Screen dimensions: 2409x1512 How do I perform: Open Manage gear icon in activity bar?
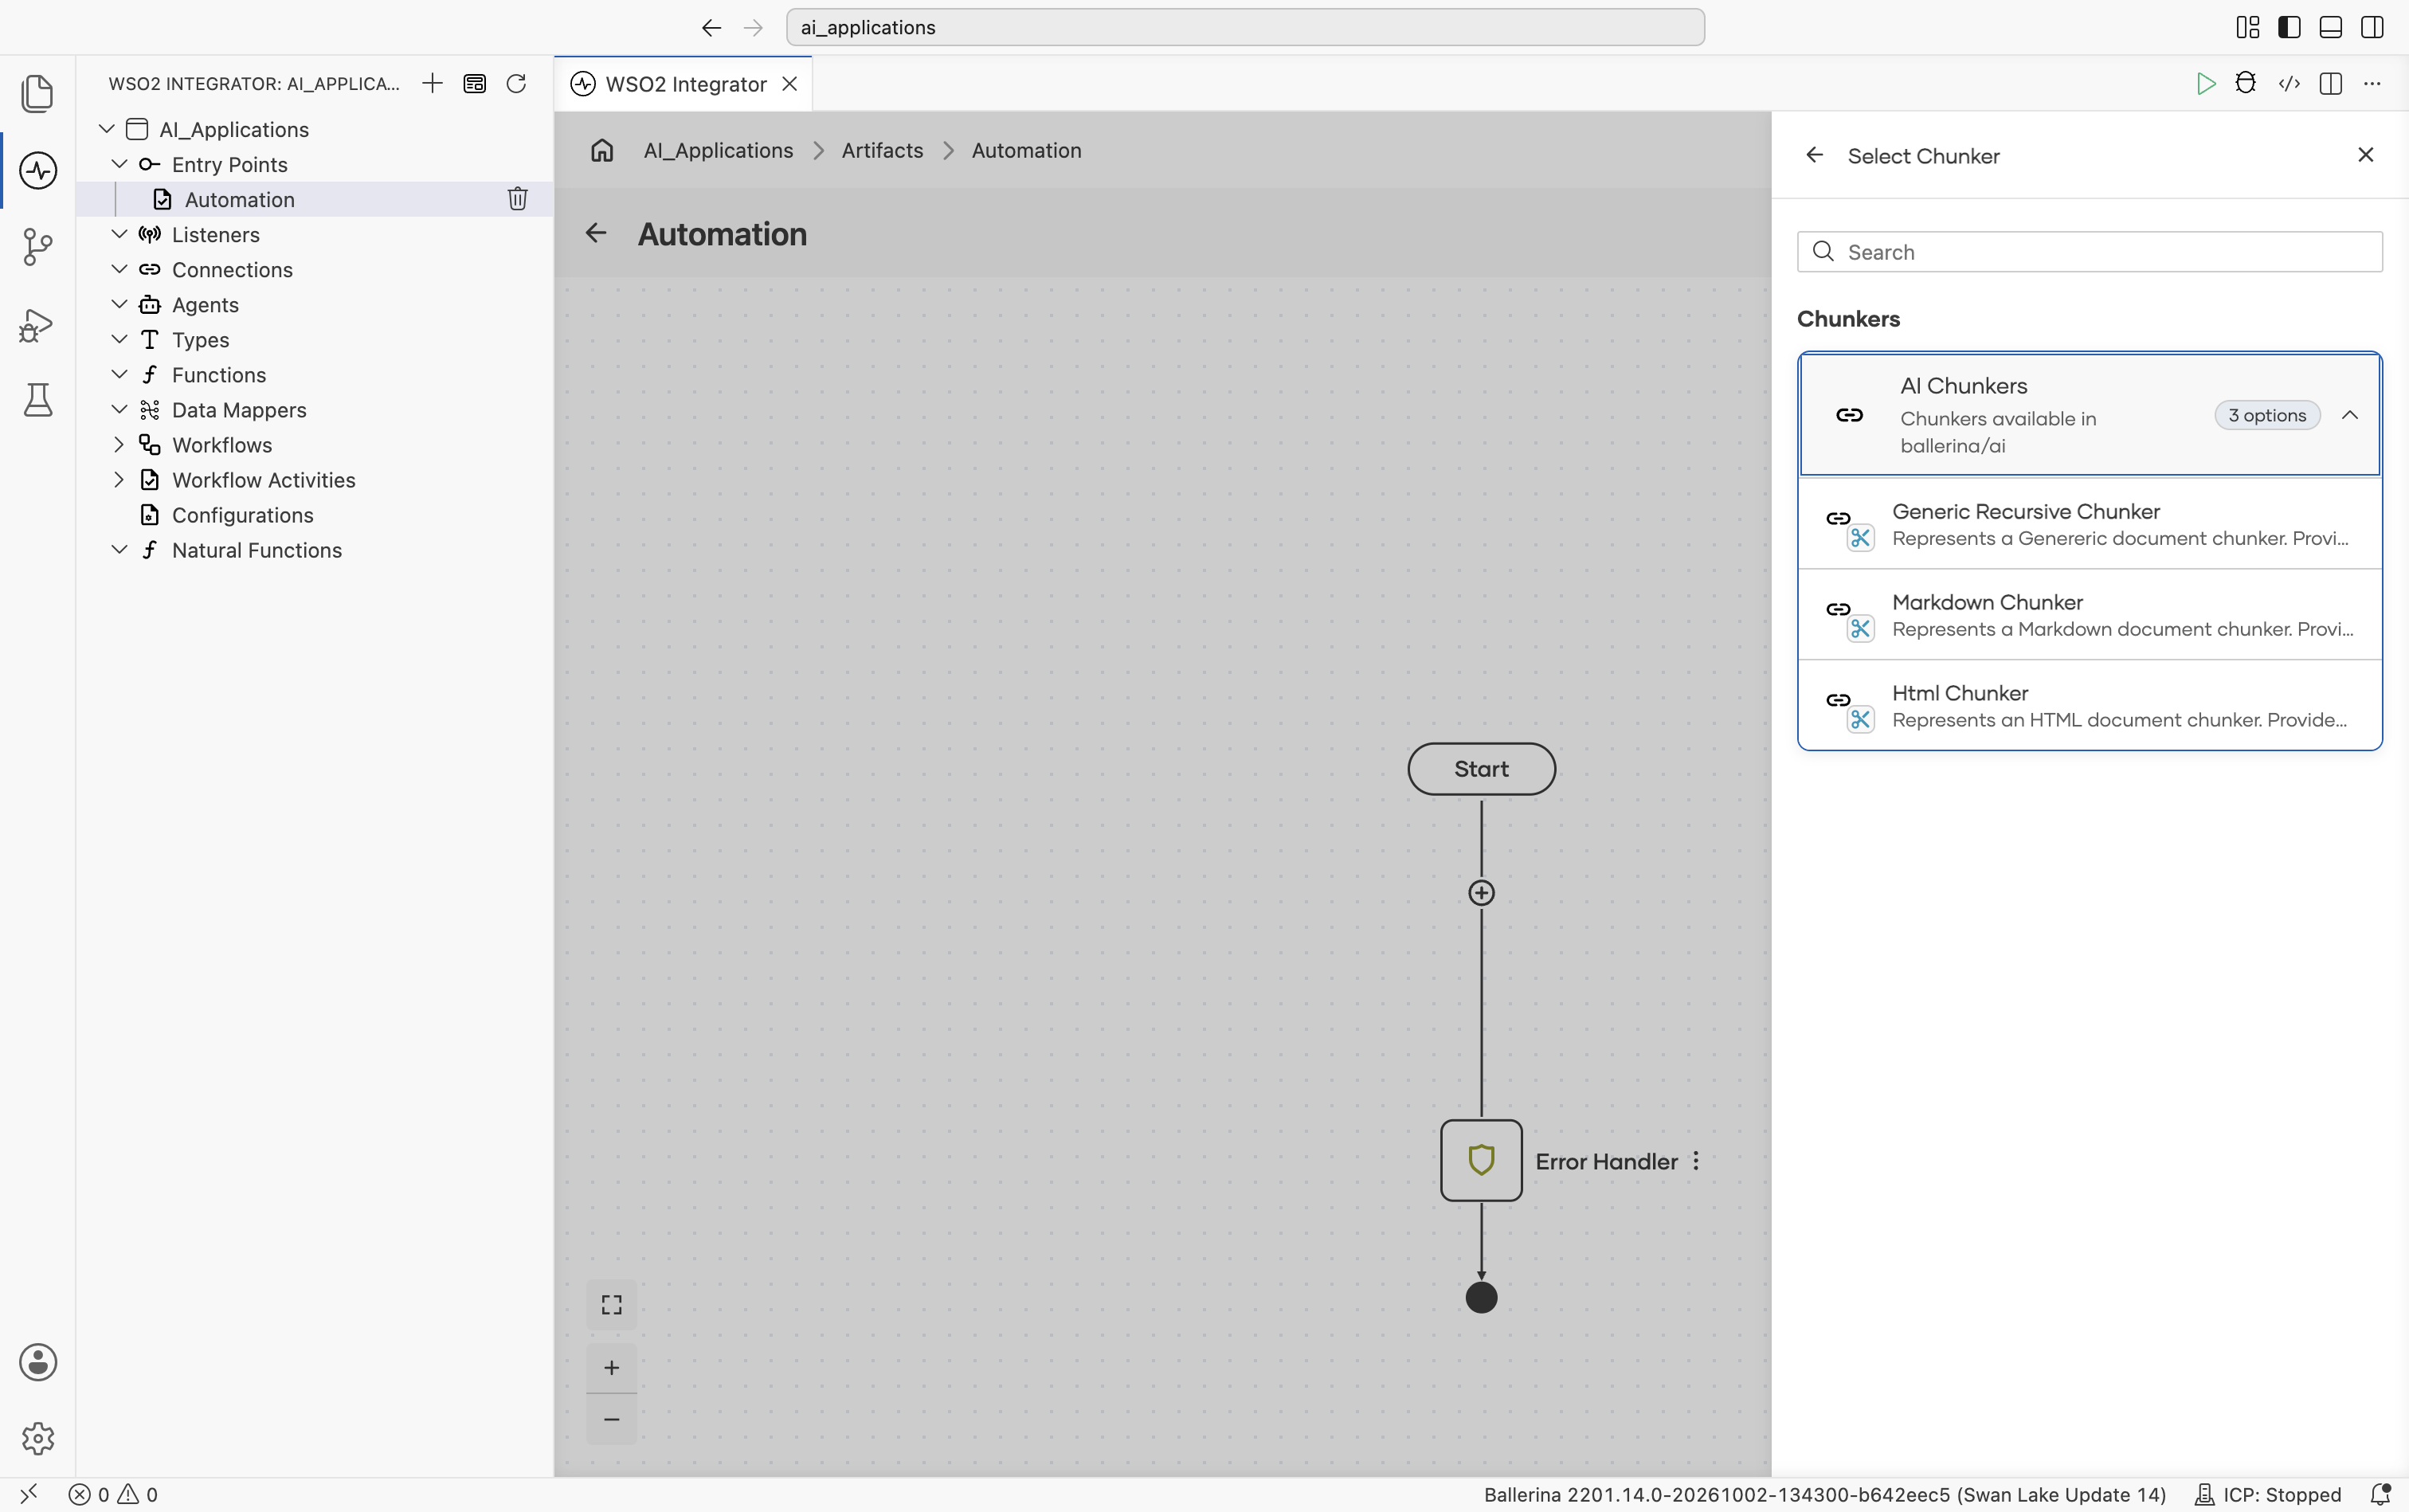[38, 1438]
